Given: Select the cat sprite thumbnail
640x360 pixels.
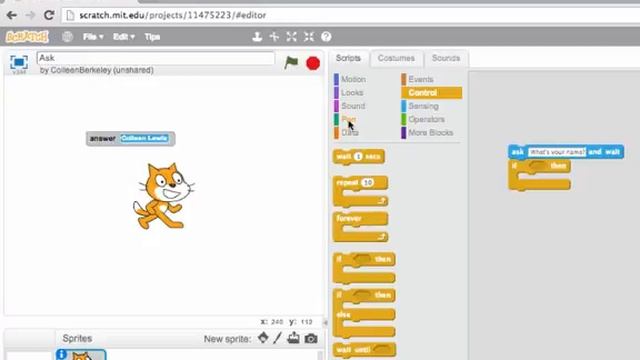Looking at the screenshot, I should tap(82, 356).
